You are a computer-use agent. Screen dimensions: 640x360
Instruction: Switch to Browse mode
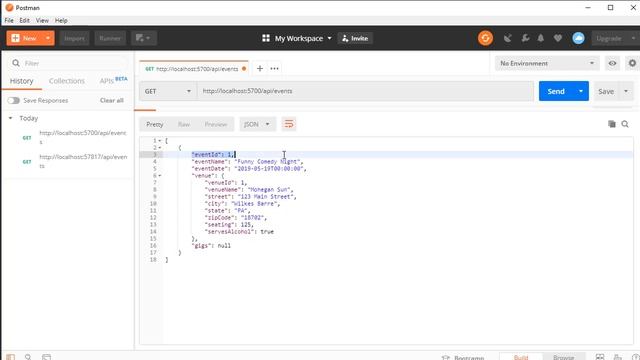[x=564, y=357]
